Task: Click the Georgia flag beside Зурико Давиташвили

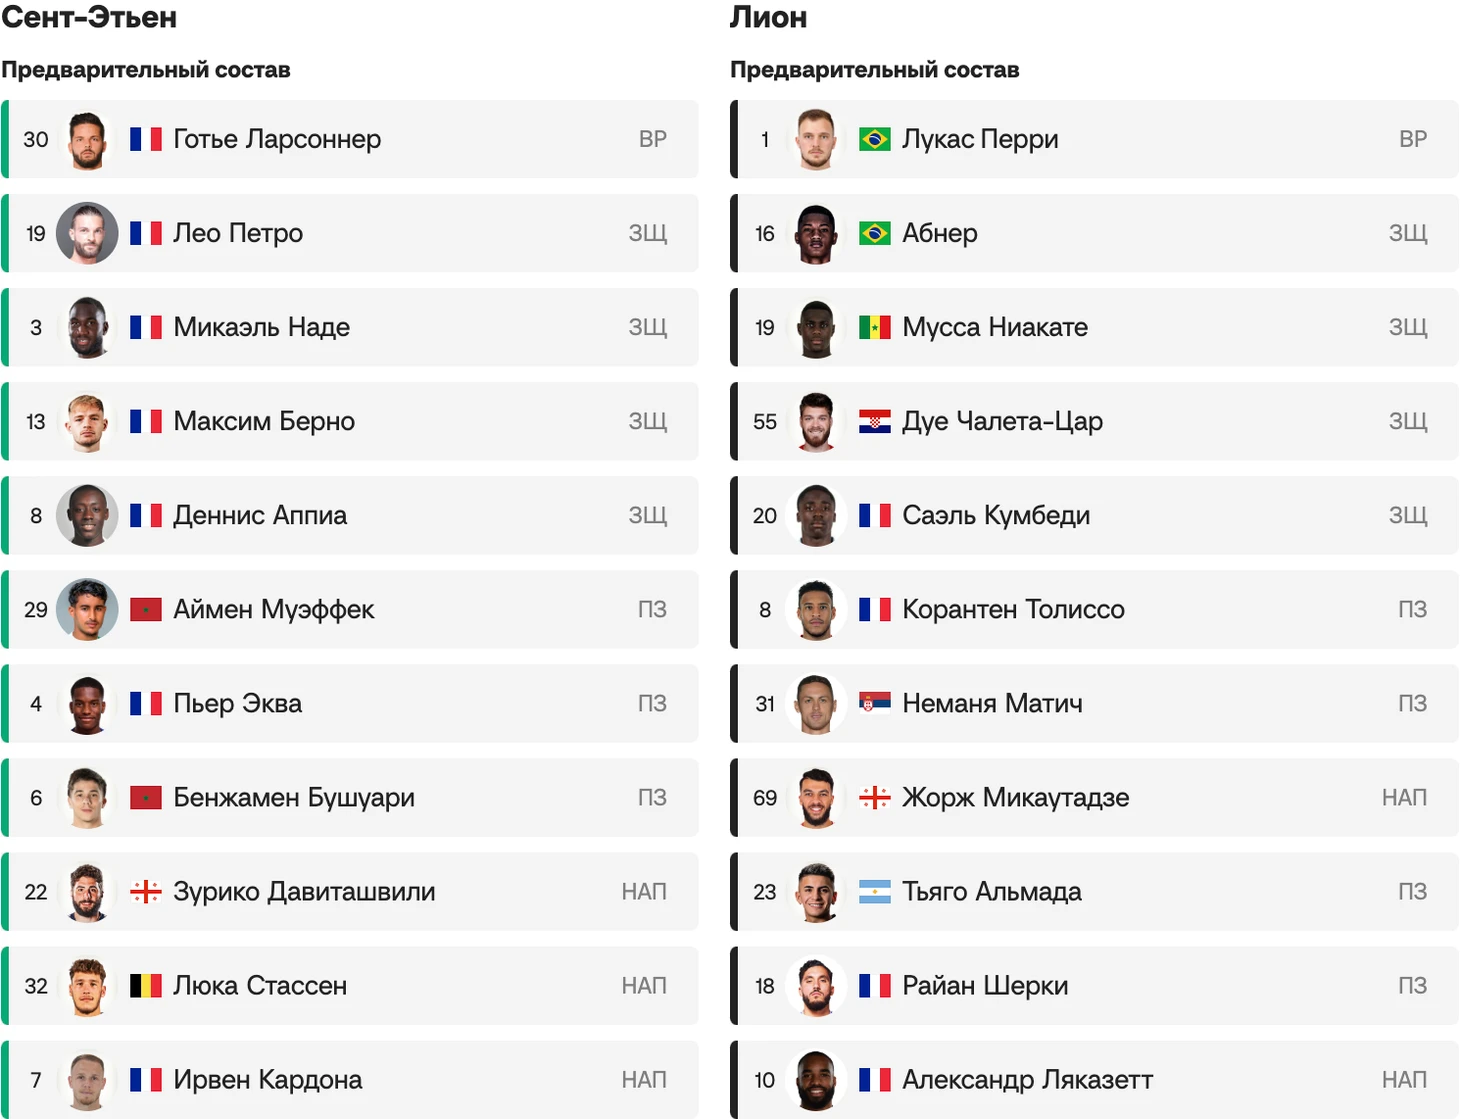Action: pyautogui.click(x=146, y=891)
